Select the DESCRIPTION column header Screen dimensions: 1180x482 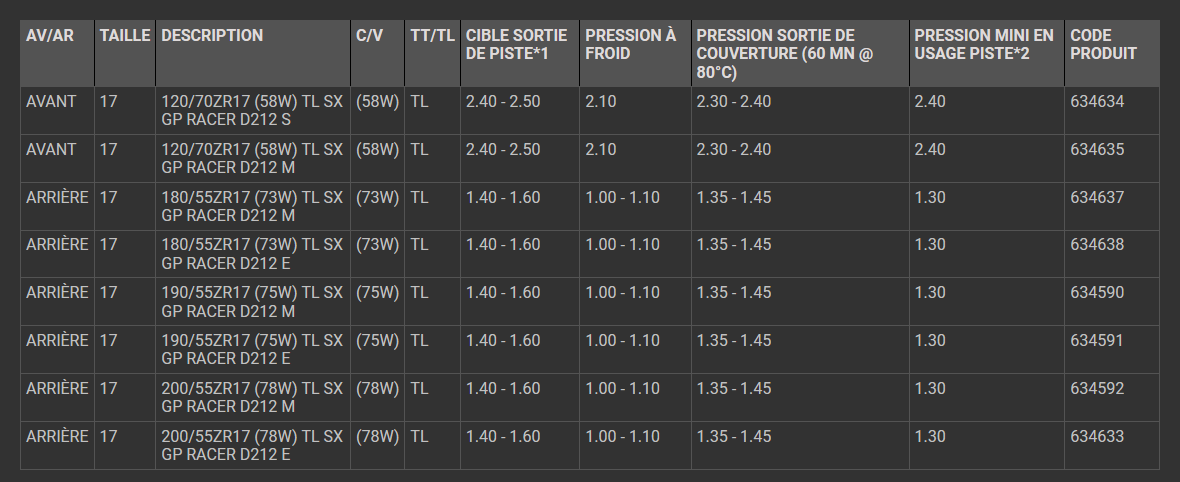[212, 36]
